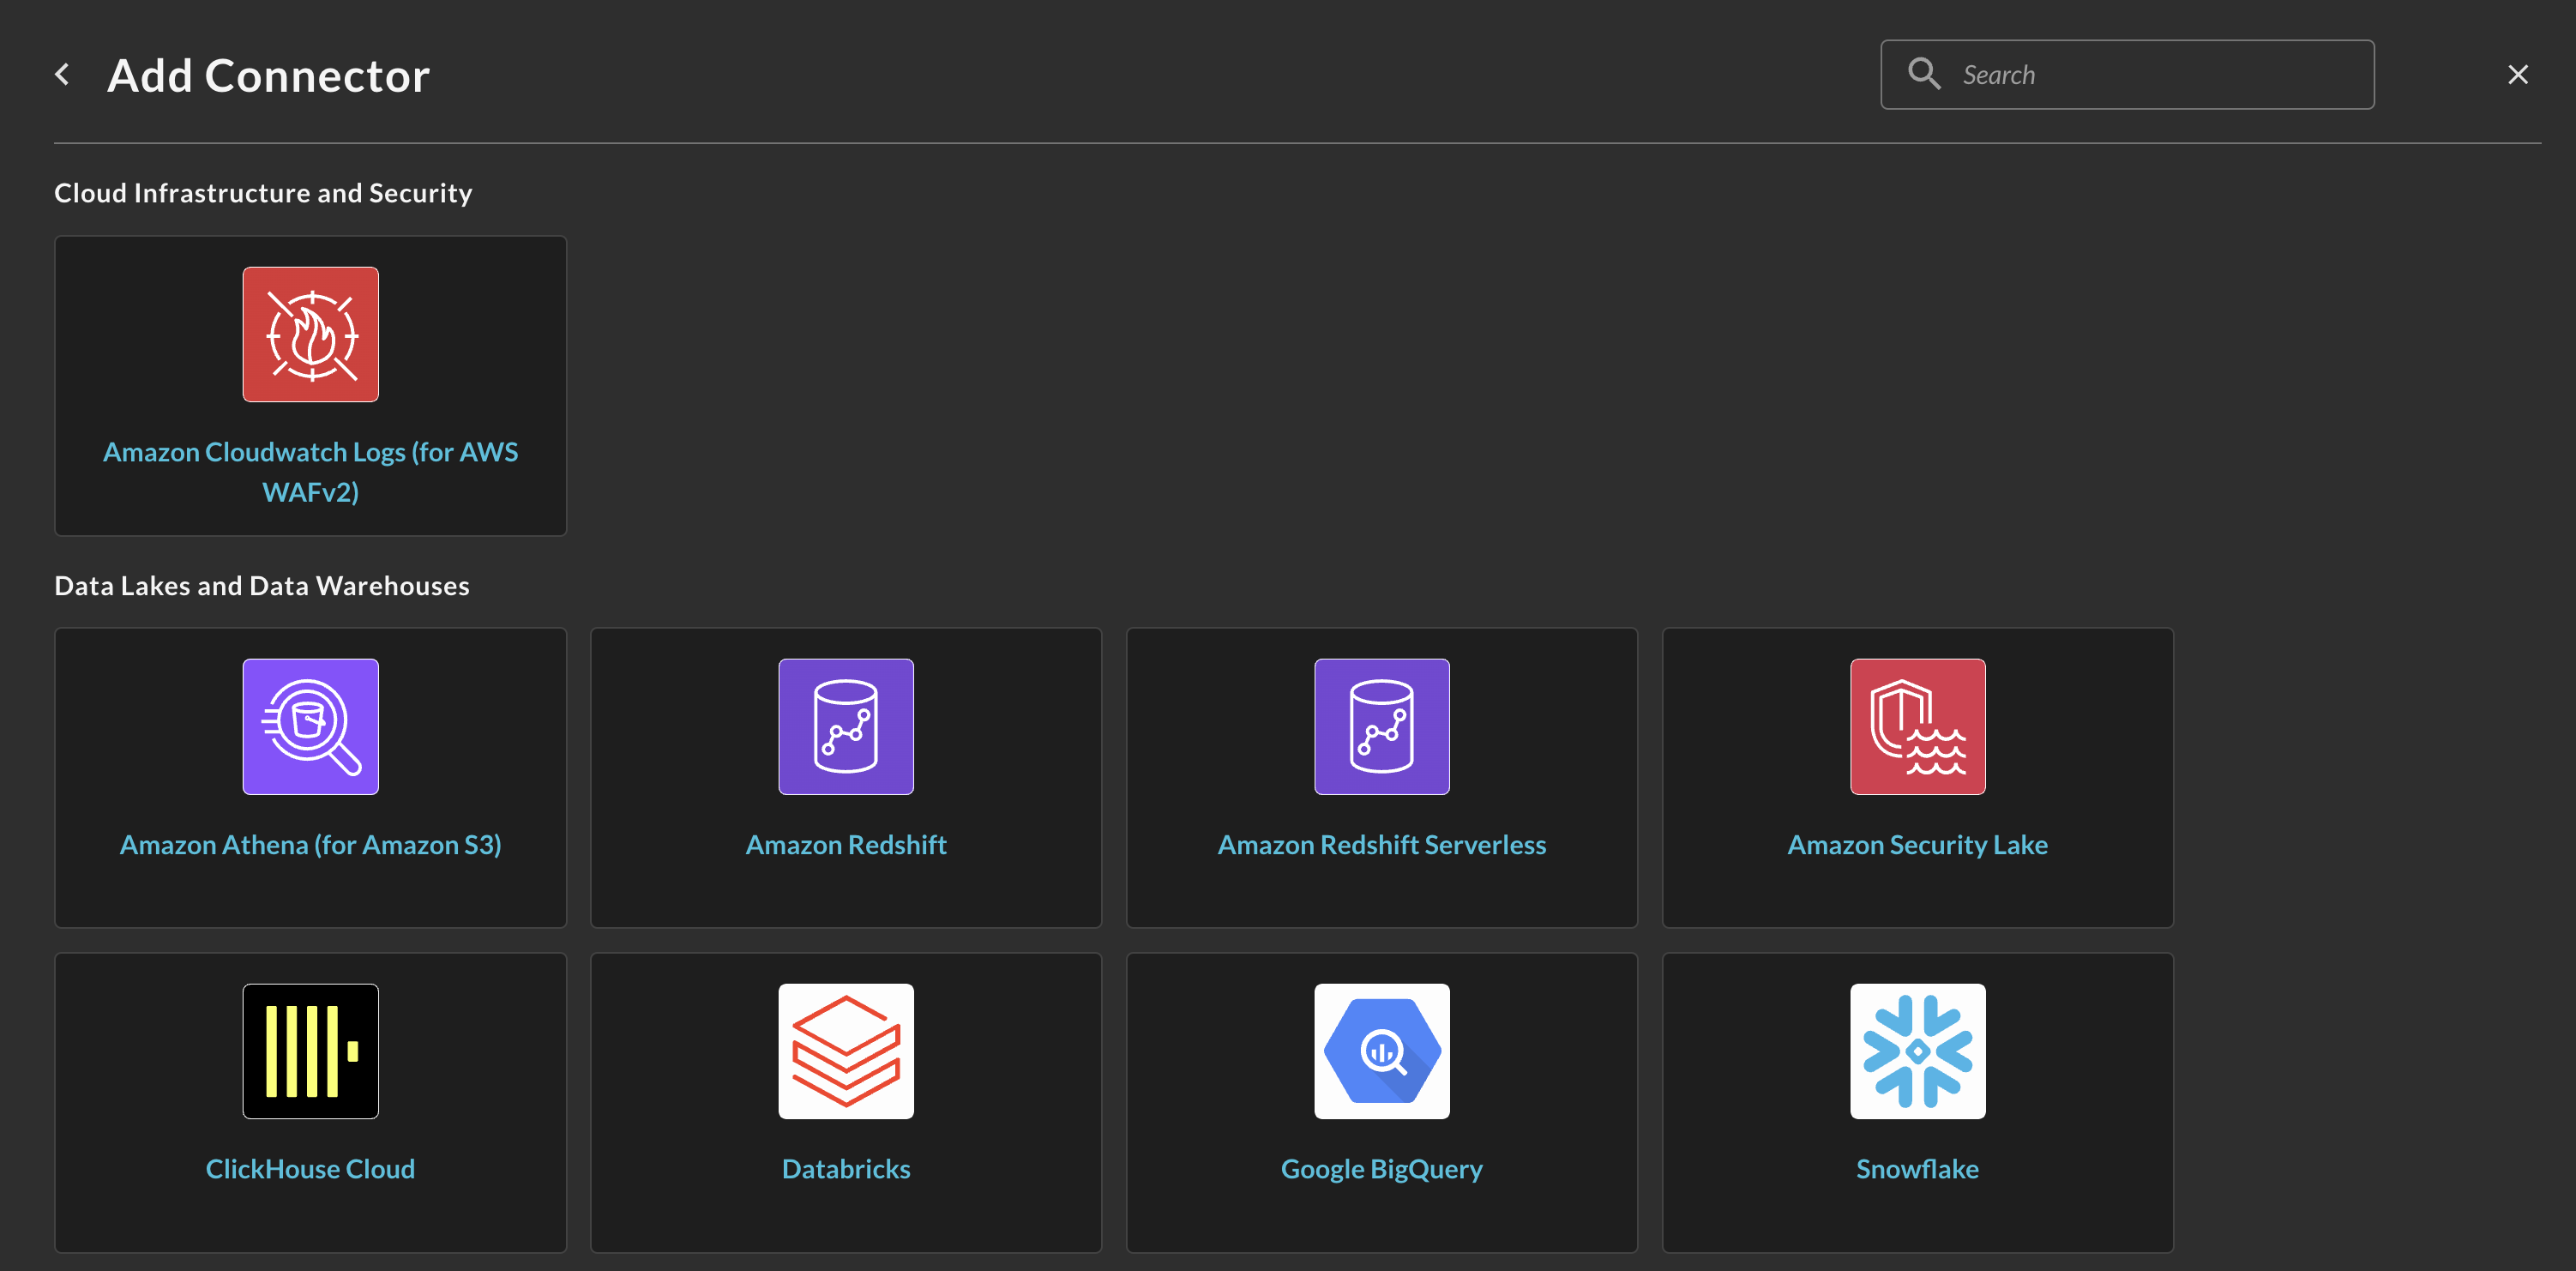The width and height of the screenshot is (2576, 1271).
Task: Select the ClickHouse Cloud connector icon
Action: pyautogui.click(x=309, y=1051)
